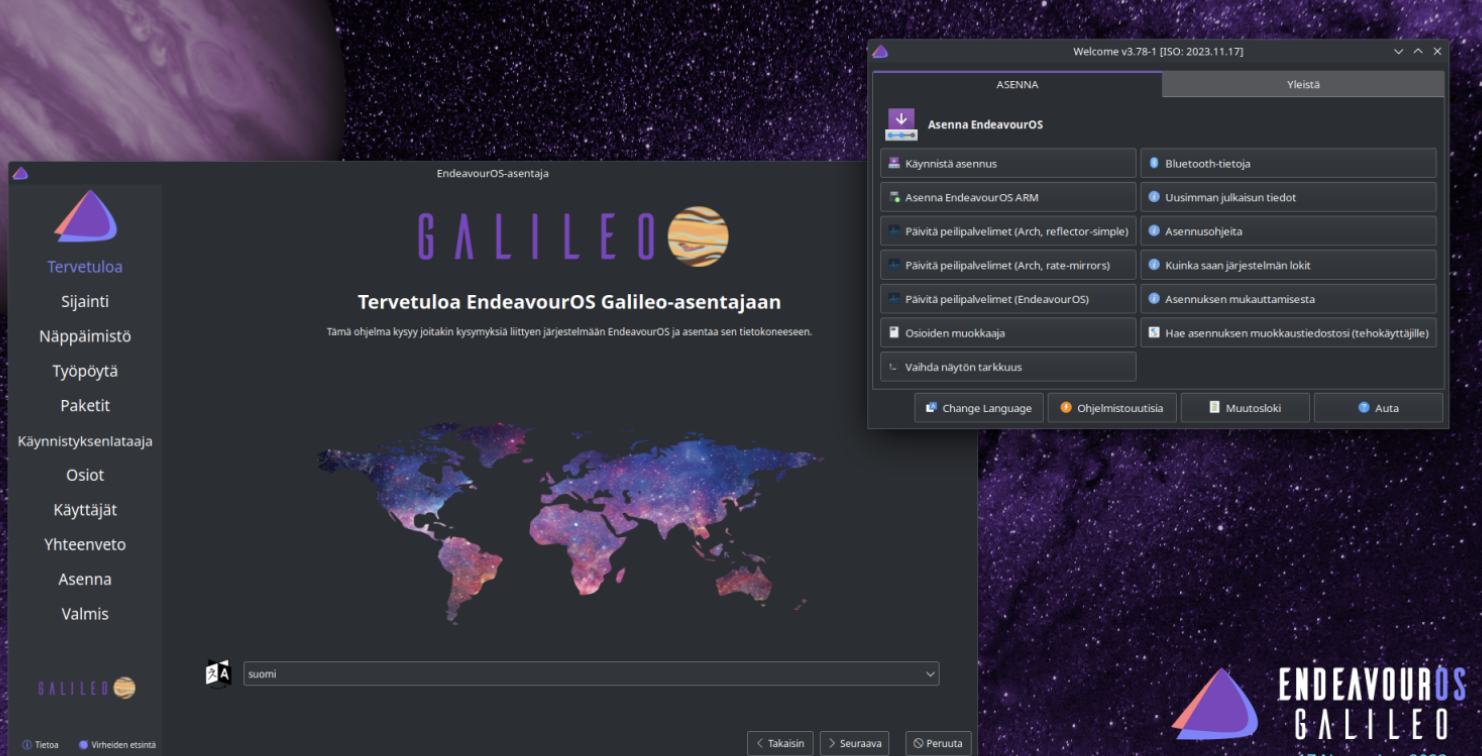Select Näppäimistö step in installer sidebar
1482x756 pixels.
click(85, 336)
